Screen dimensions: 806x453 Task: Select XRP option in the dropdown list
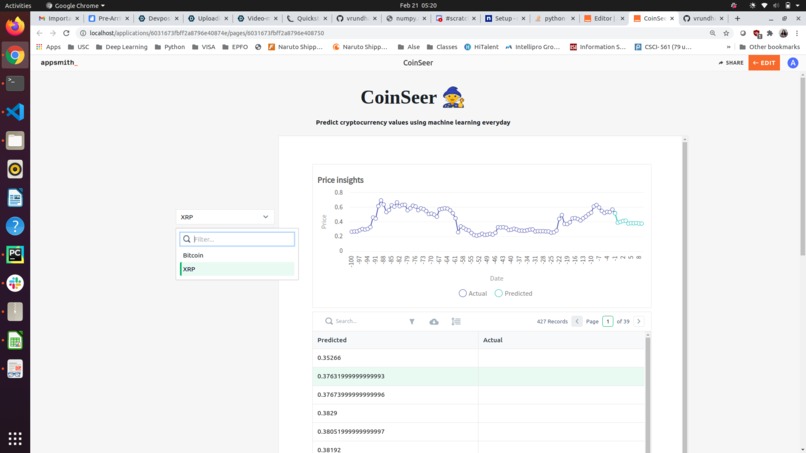(237, 269)
